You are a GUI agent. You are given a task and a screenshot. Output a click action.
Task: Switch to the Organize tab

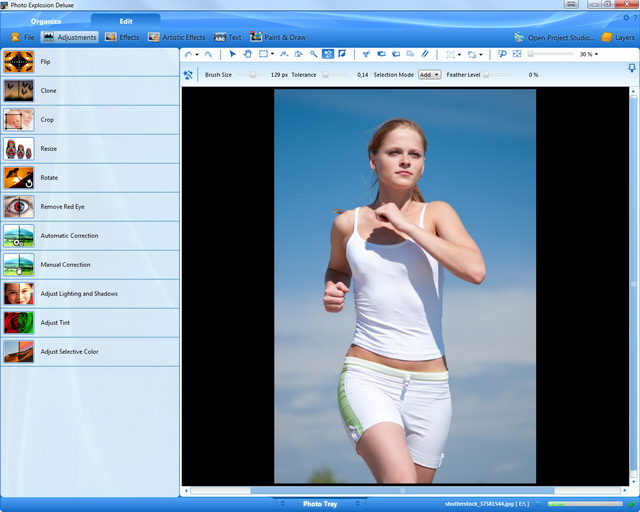click(x=46, y=21)
